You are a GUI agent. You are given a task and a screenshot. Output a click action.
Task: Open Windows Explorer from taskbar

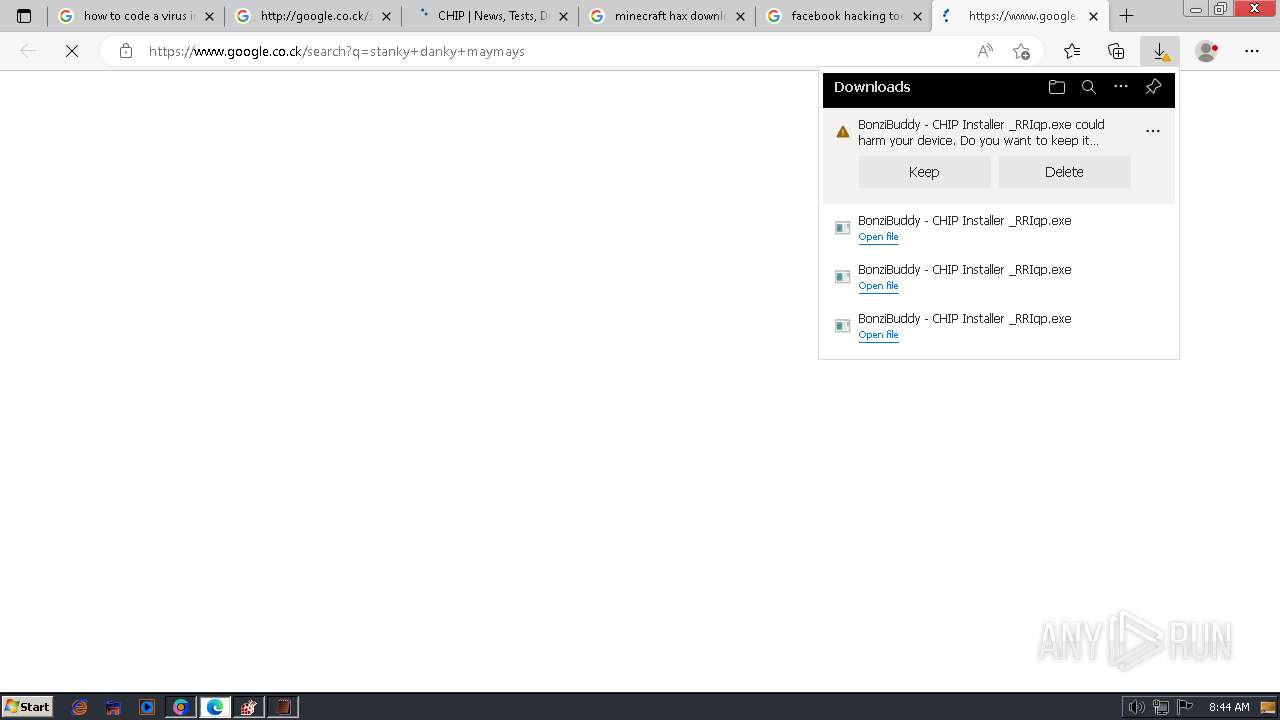(113, 707)
